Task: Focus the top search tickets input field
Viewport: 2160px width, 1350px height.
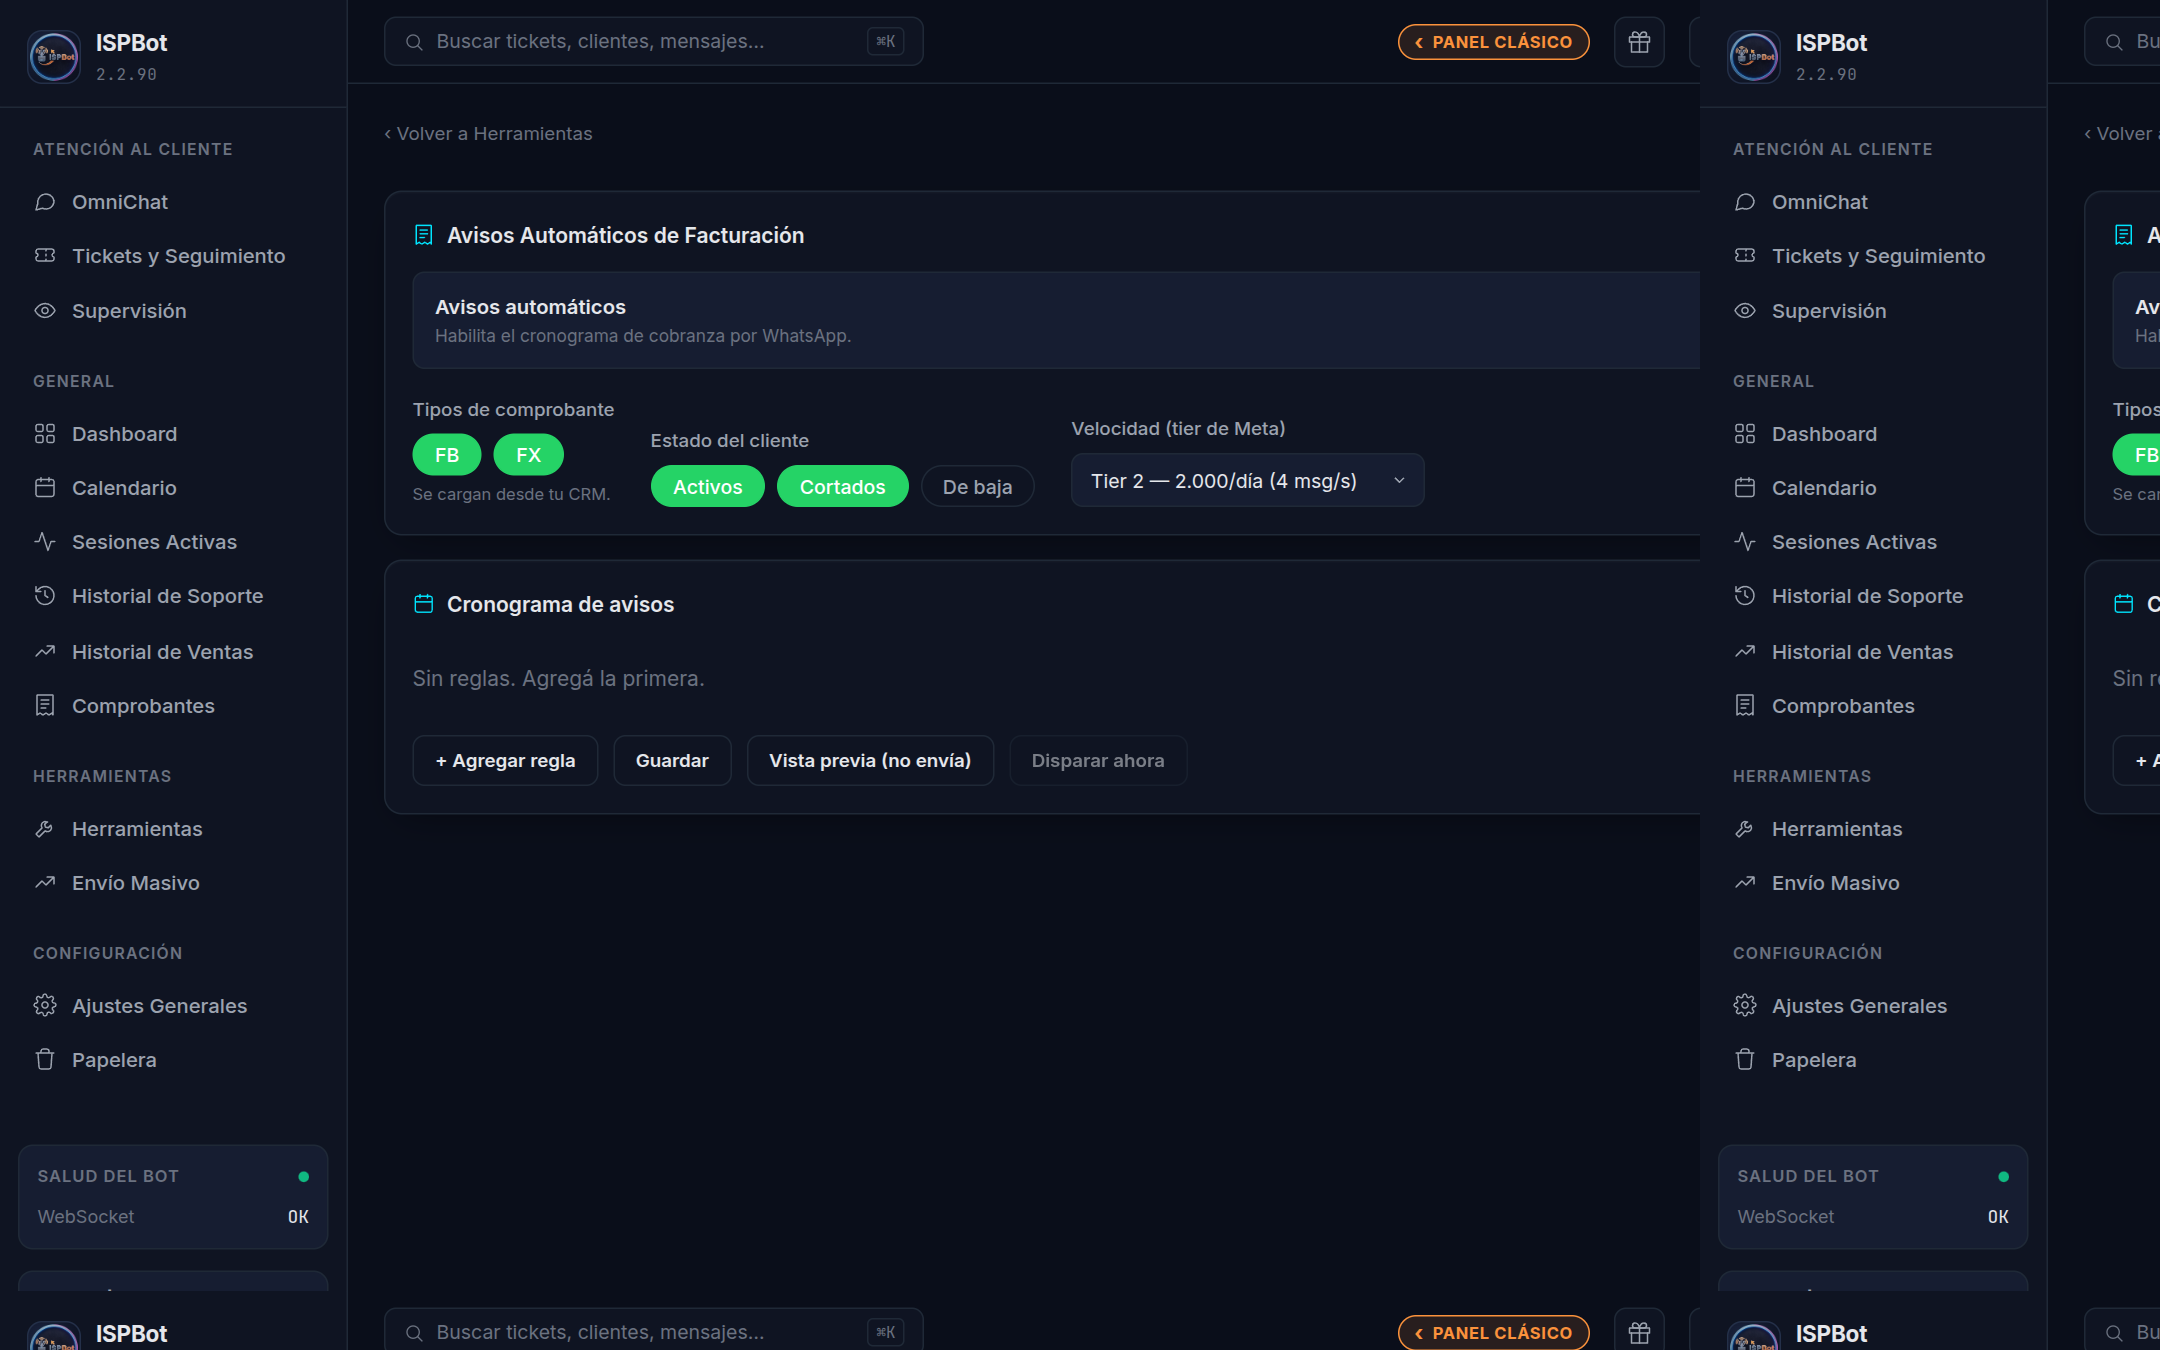Action: (653, 42)
